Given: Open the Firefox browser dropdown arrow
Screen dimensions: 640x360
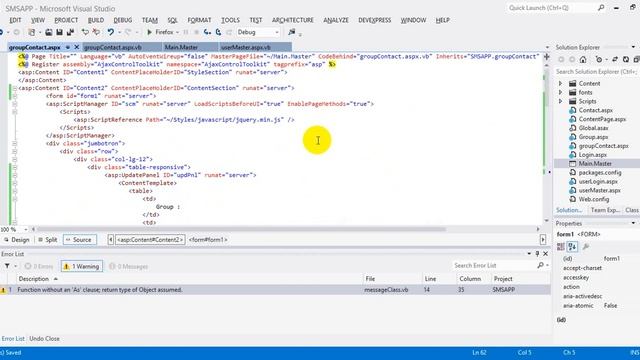Looking at the screenshot, I should pos(178,32).
